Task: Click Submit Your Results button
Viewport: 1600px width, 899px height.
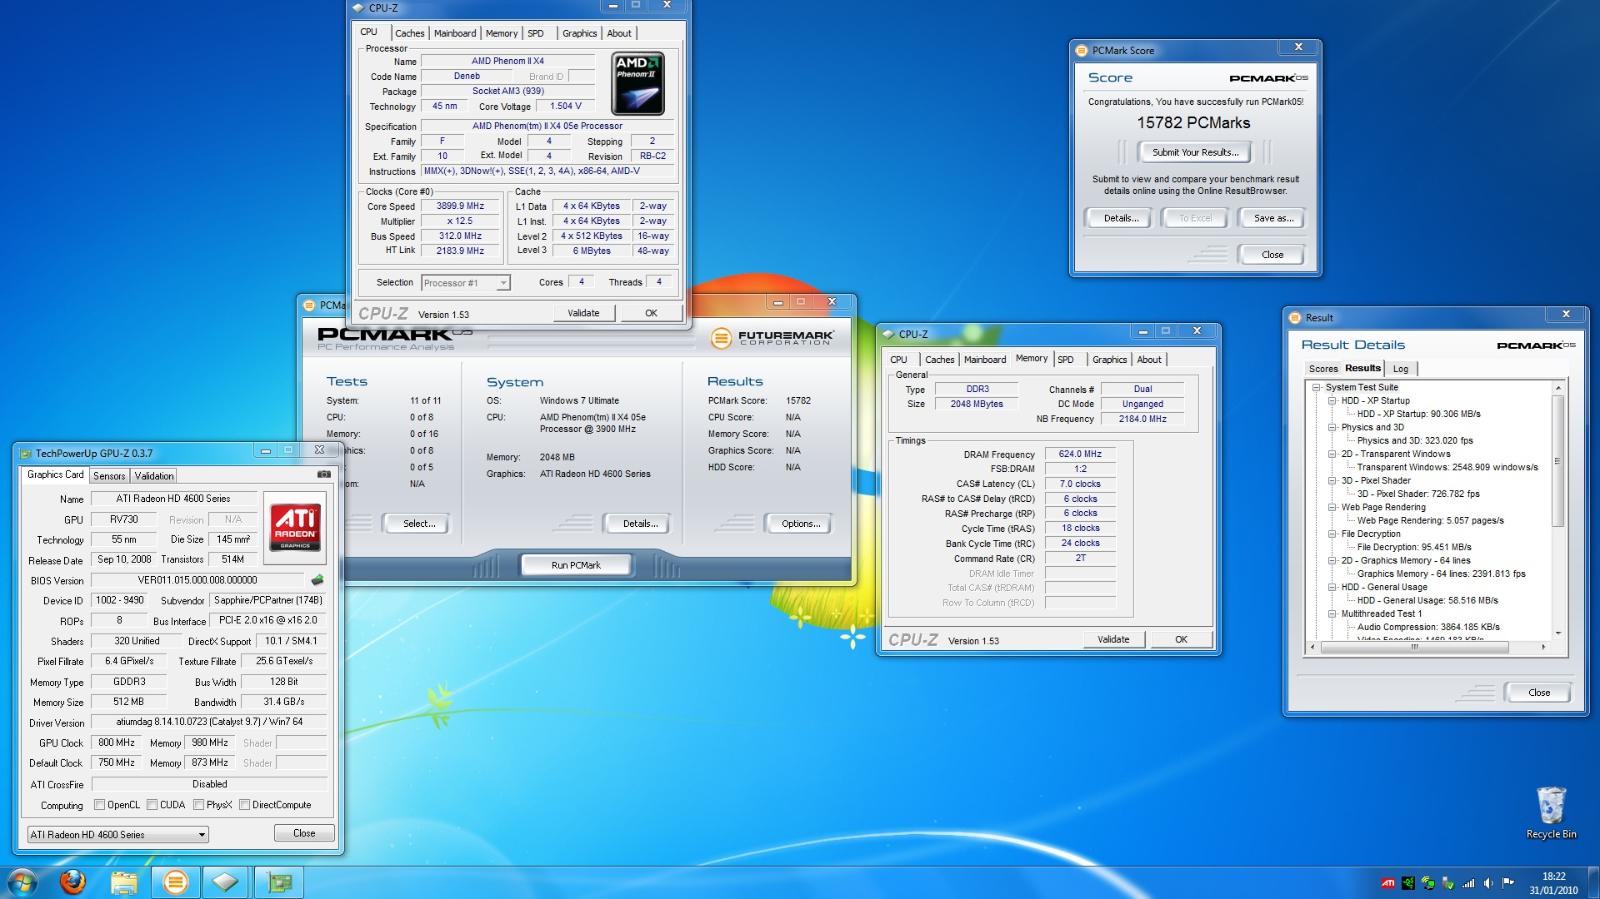Action: pos(1195,152)
